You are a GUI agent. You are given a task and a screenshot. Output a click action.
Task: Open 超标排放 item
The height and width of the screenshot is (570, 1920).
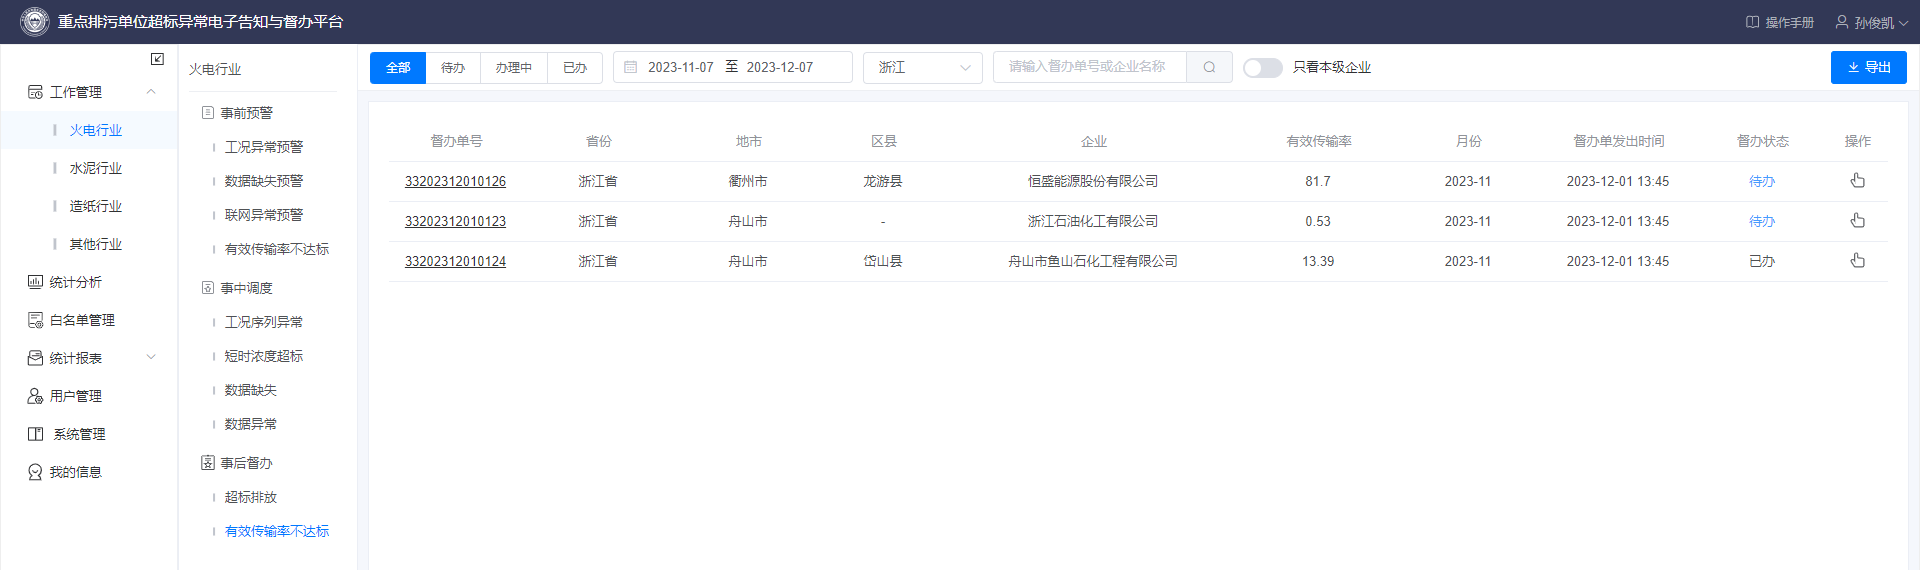tap(251, 497)
